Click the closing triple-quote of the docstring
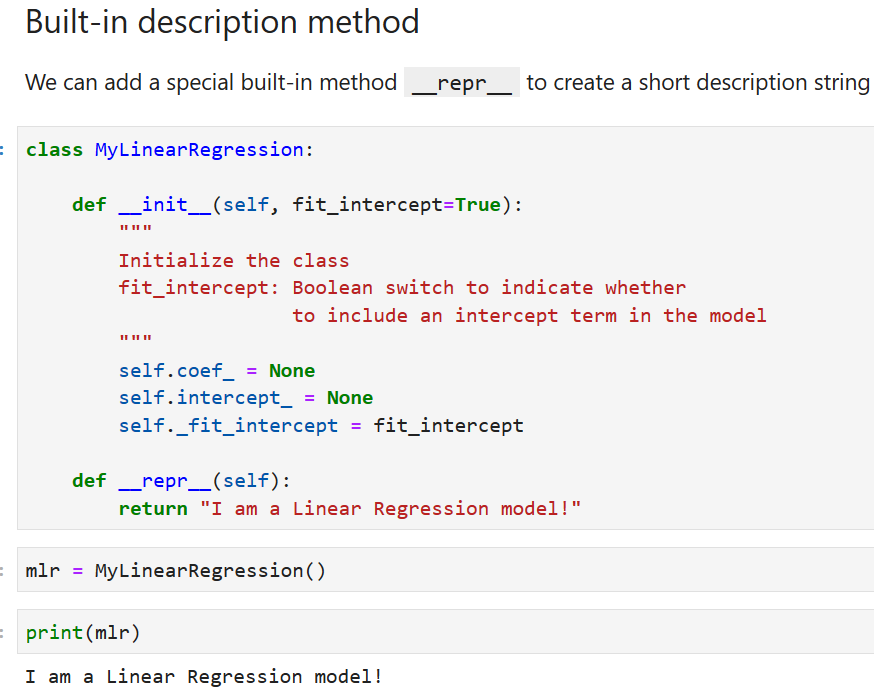The width and height of the screenshot is (874, 693). coord(135,340)
